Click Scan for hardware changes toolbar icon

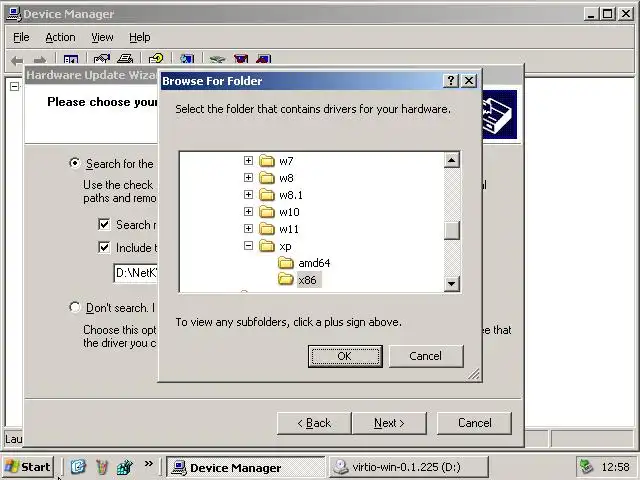[x=187, y=60]
